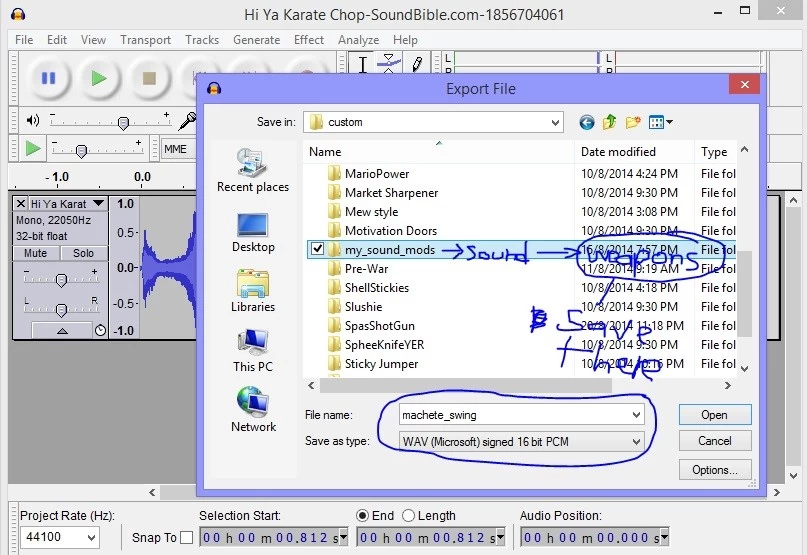Go back using the dialog's back arrow

587,123
